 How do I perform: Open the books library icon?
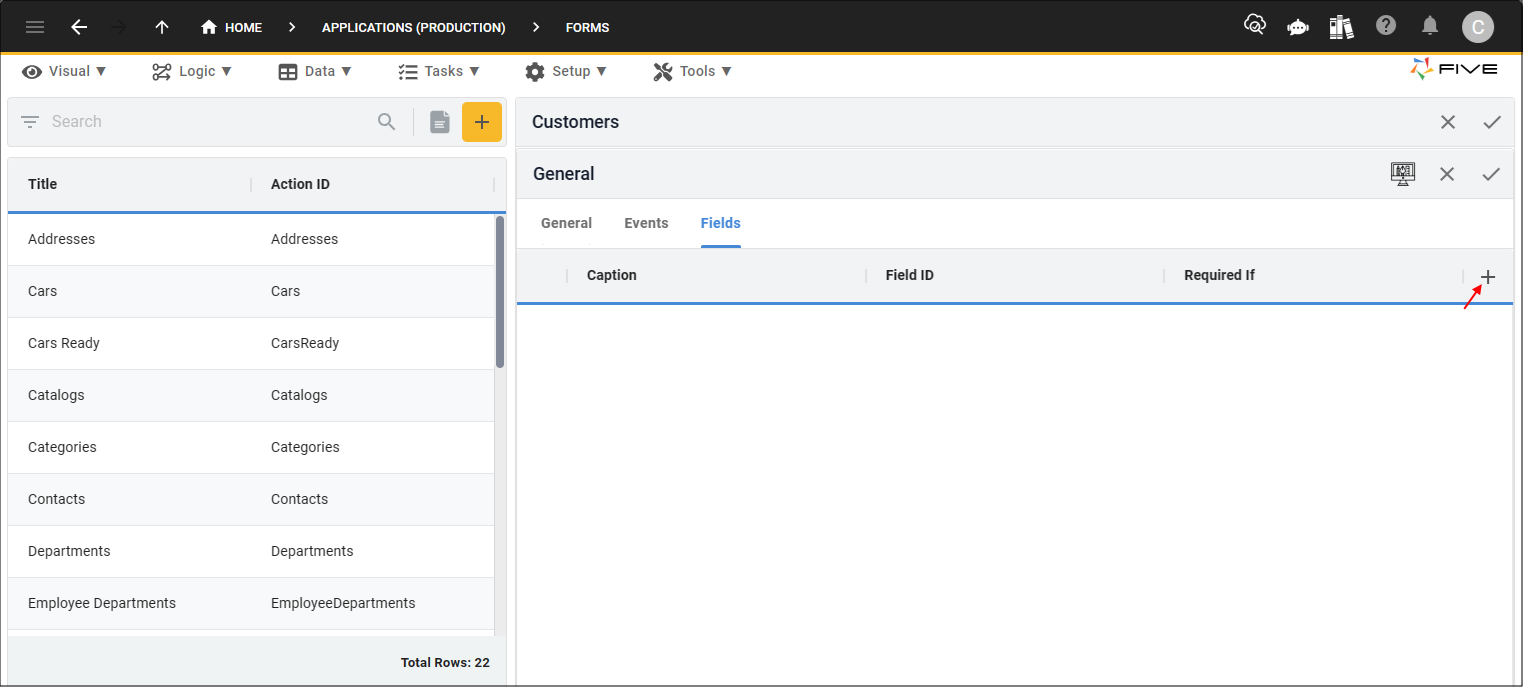click(1341, 27)
